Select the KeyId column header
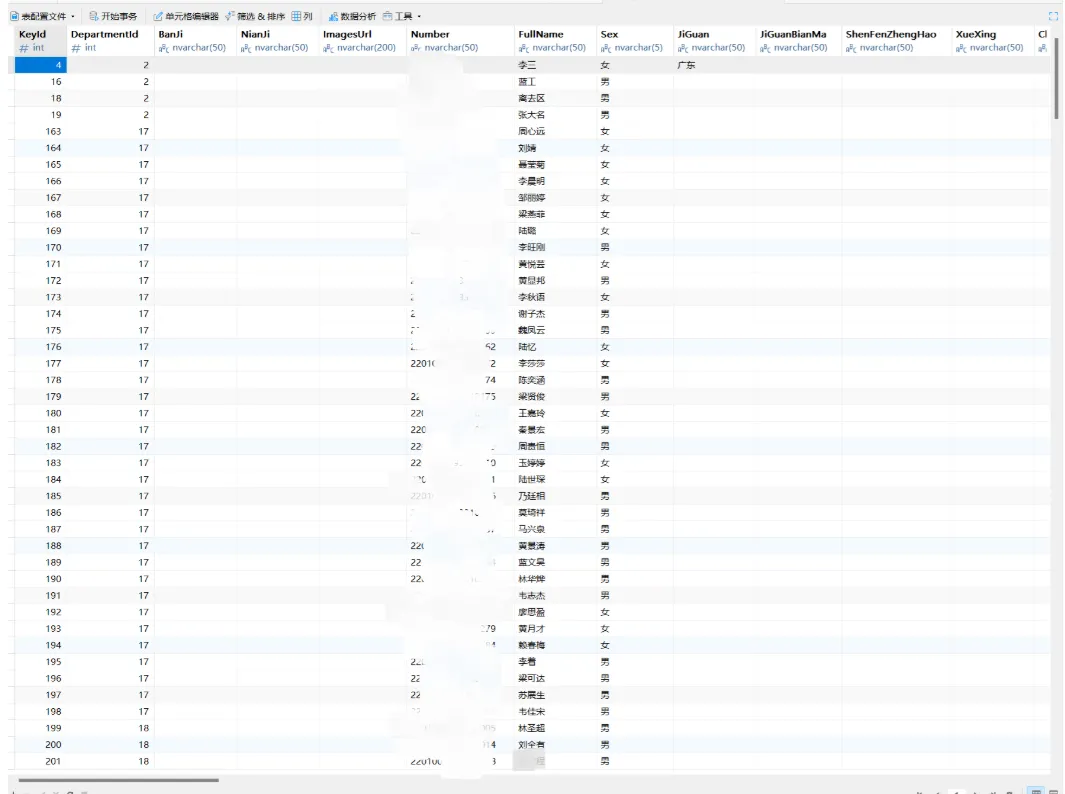Screen dimensions: 1065x794 point(41,41)
